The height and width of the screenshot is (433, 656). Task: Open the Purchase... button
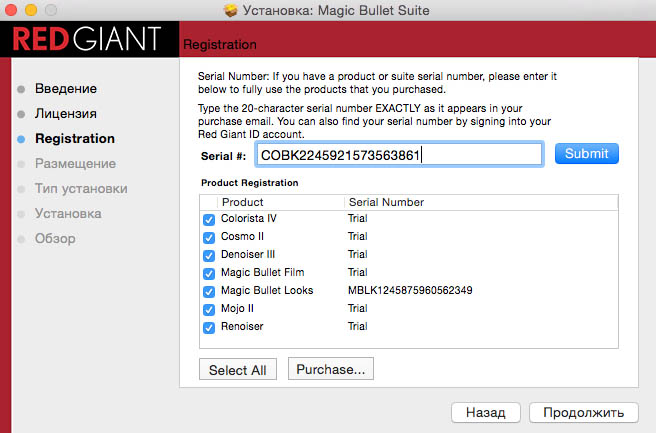pyautogui.click(x=331, y=369)
